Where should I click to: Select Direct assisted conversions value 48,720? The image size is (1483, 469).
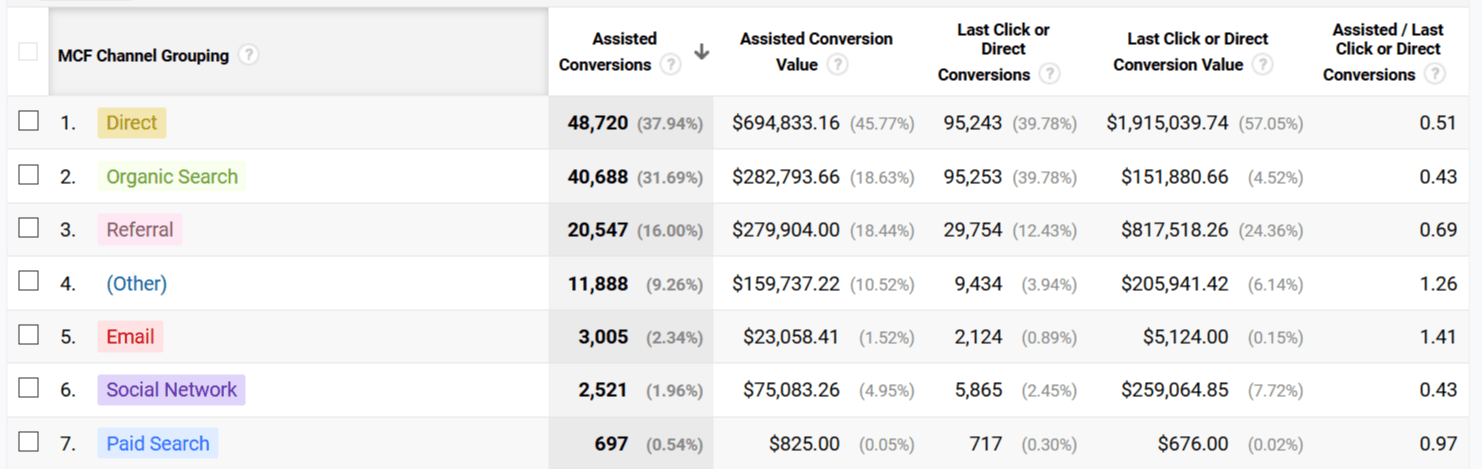pos(598,123)
